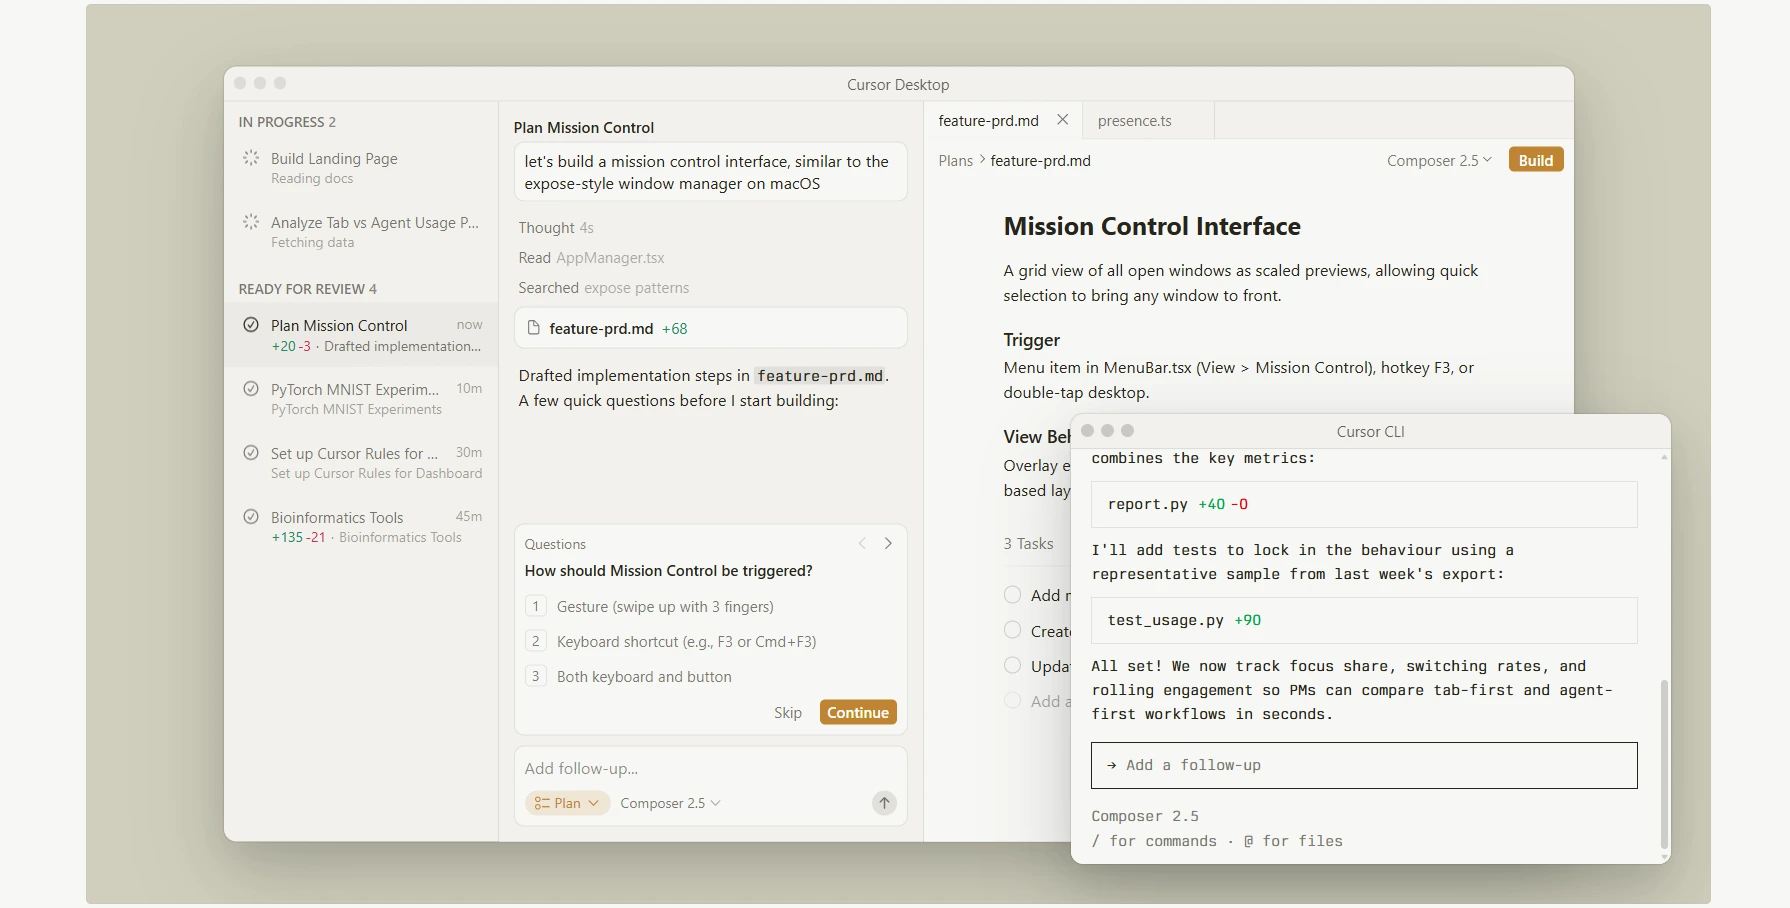Viewport: 1790px width, 908px height.
Task: Expand the Thought 4s step
Action: pos(556,228)
